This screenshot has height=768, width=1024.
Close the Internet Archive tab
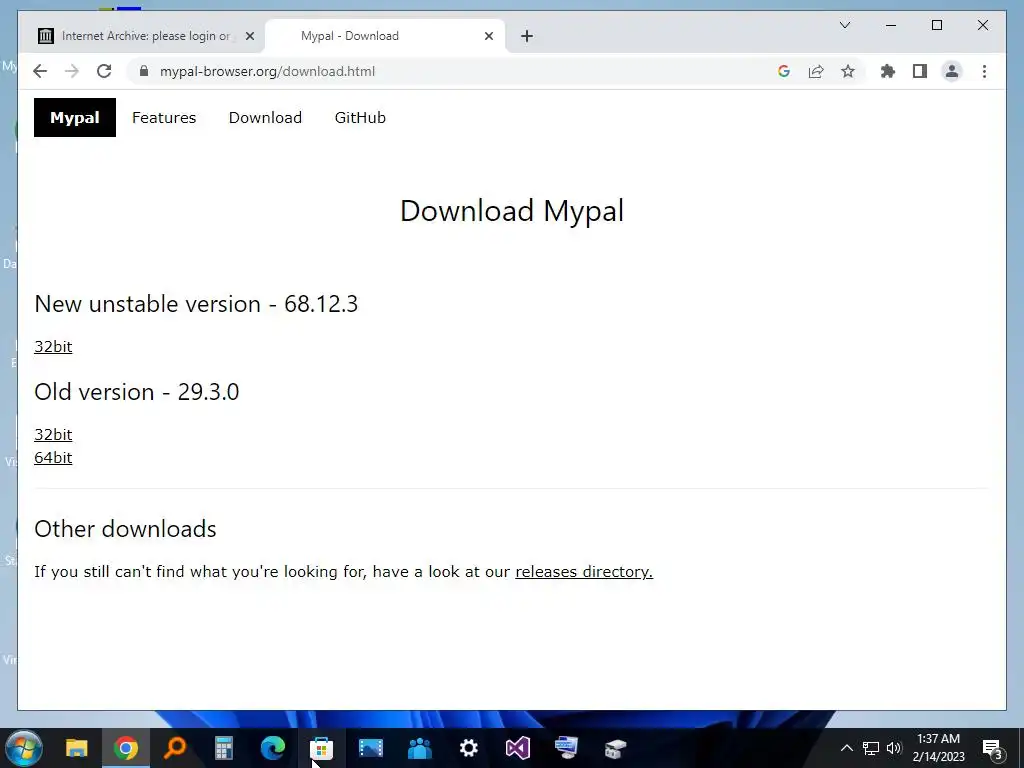[249, 36]
